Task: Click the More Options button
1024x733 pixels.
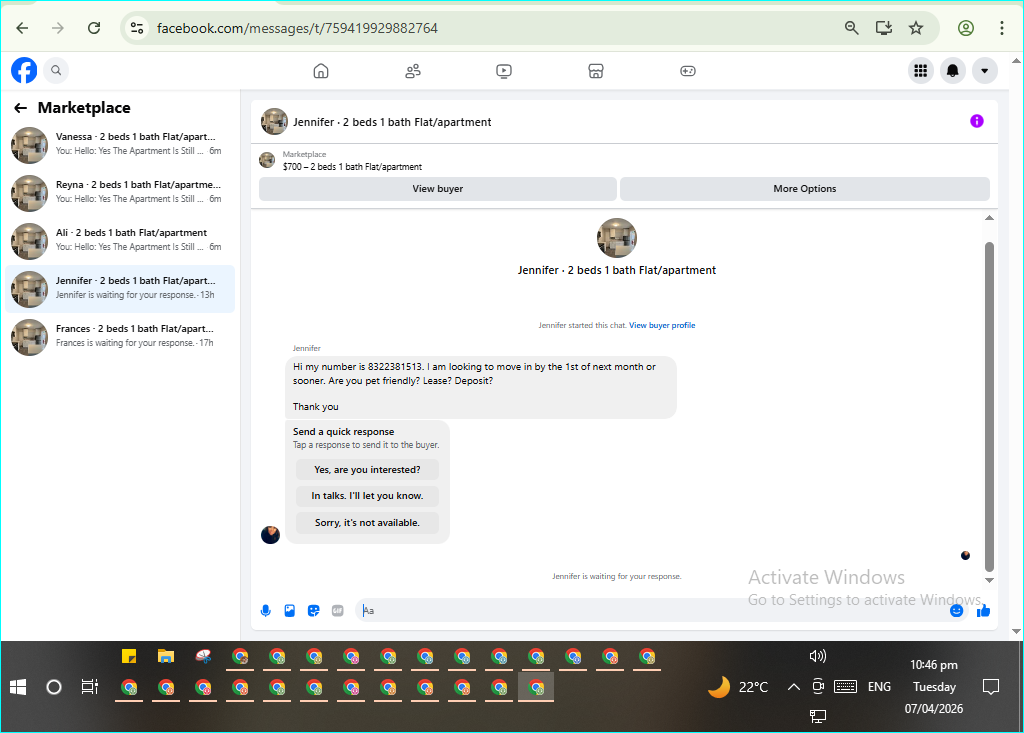Action: (x=805, y=189)
